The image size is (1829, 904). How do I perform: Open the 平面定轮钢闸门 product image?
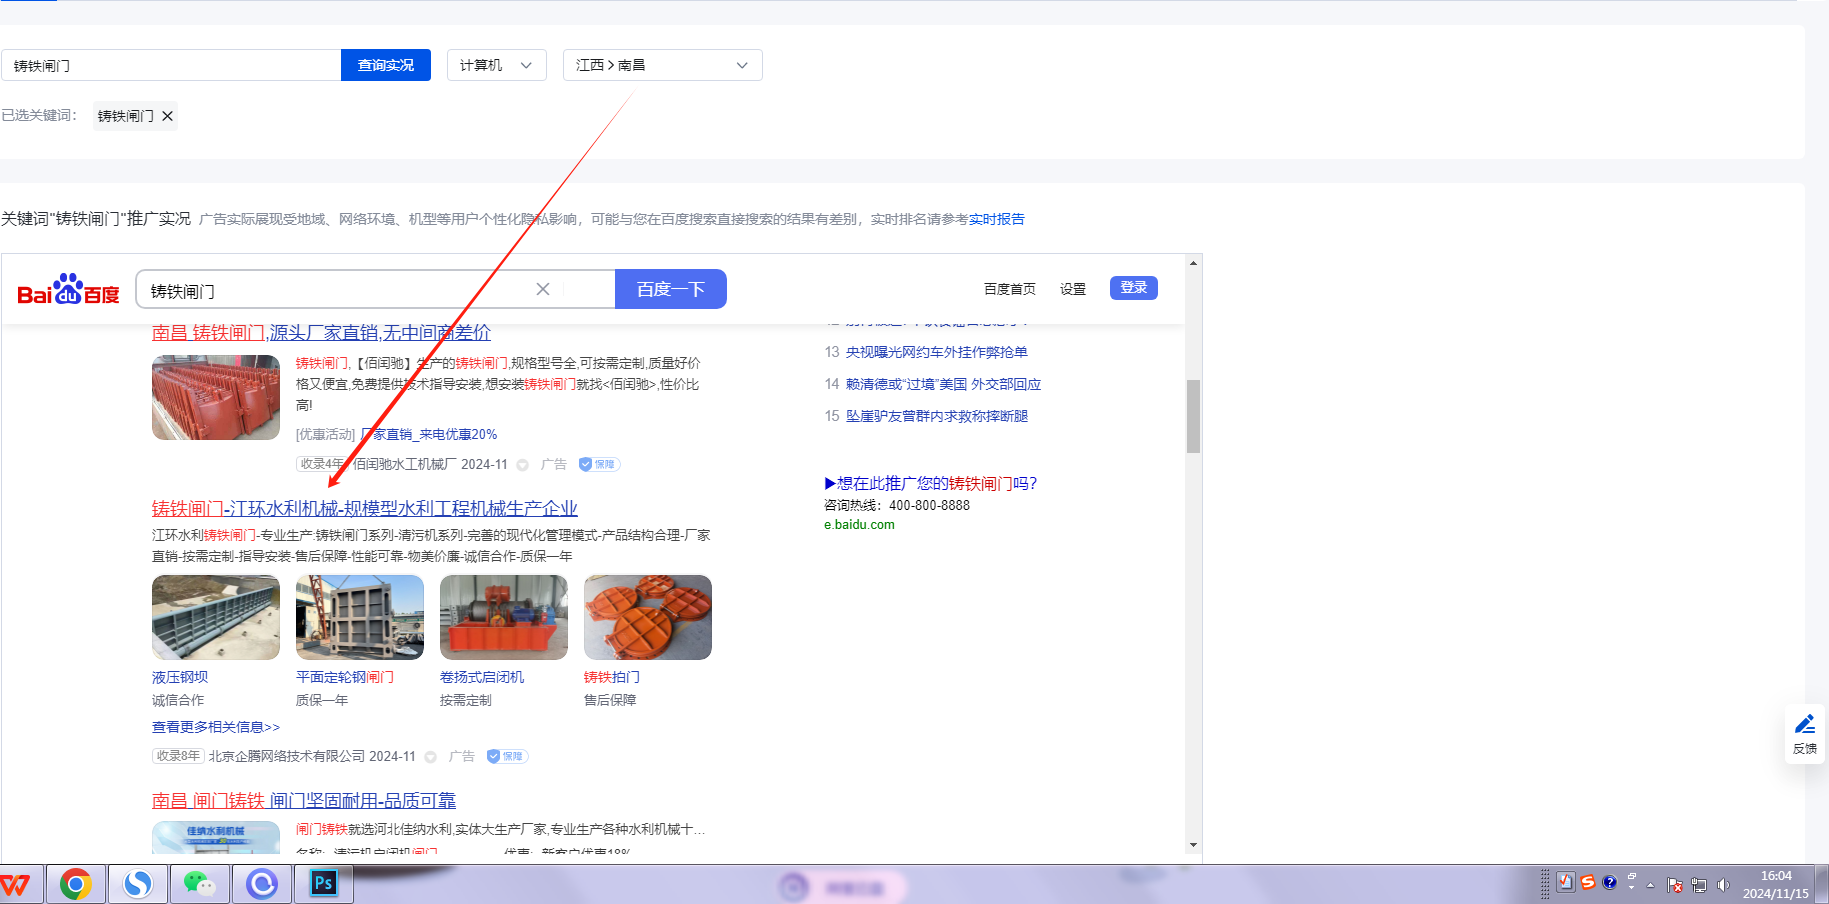tap(360, 617)
